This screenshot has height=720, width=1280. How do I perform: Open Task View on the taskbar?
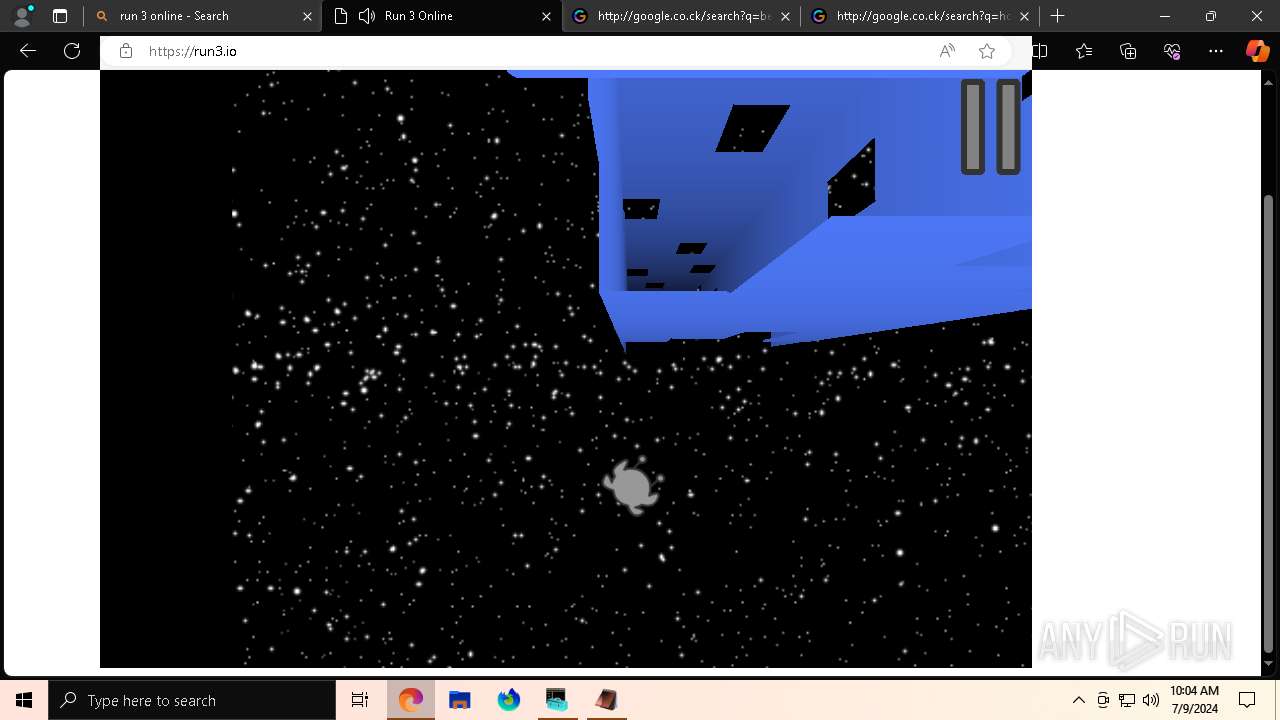360,700
